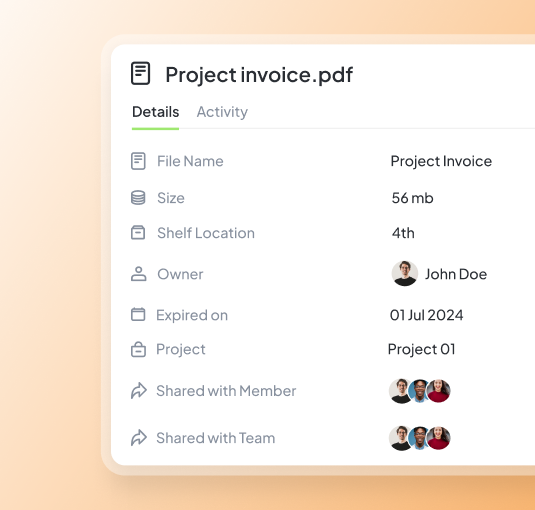The height and width of the screenshot is (510, 535).
Task: Click the Expired on calendar icon
Action: 138,314
